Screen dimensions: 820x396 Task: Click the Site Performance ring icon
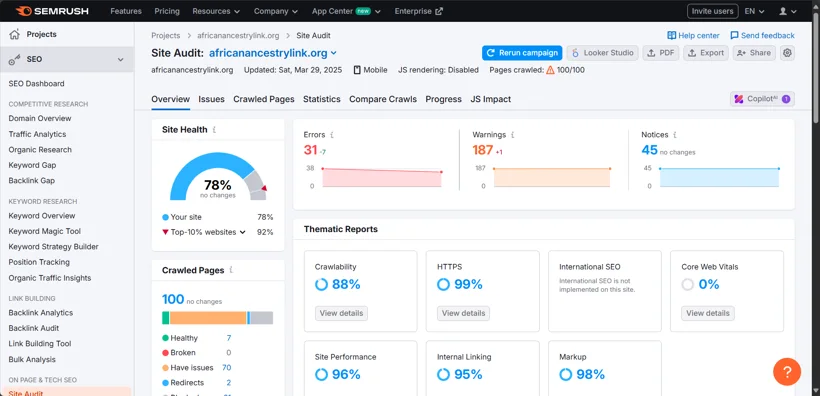click(322, 375)
